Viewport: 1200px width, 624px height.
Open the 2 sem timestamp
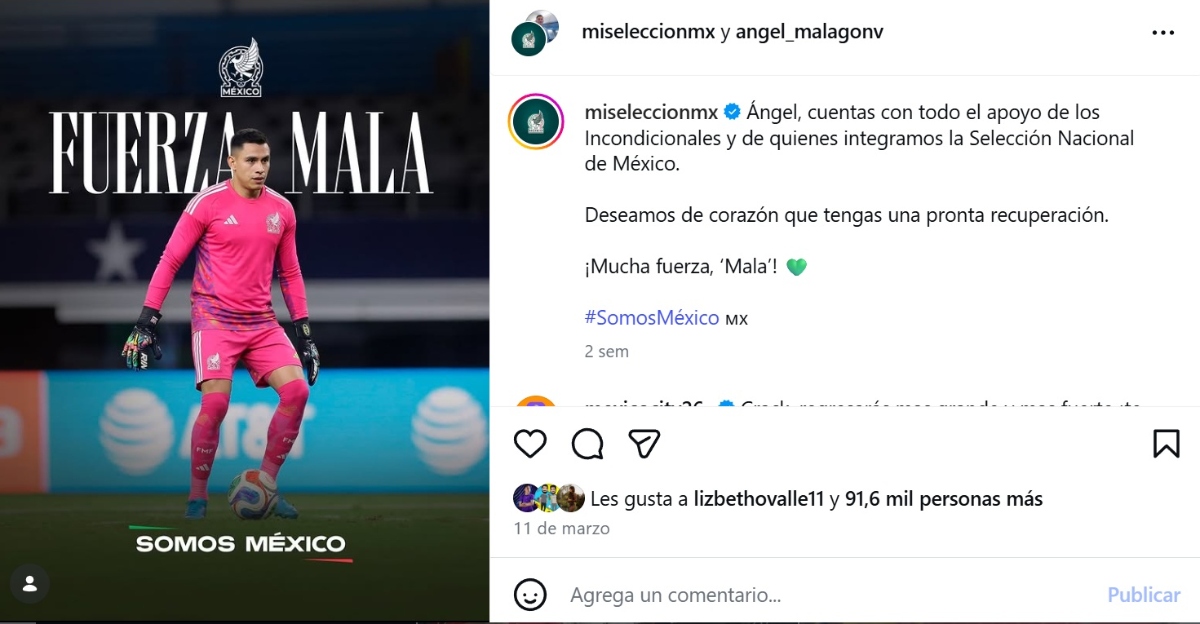point(606,352)
